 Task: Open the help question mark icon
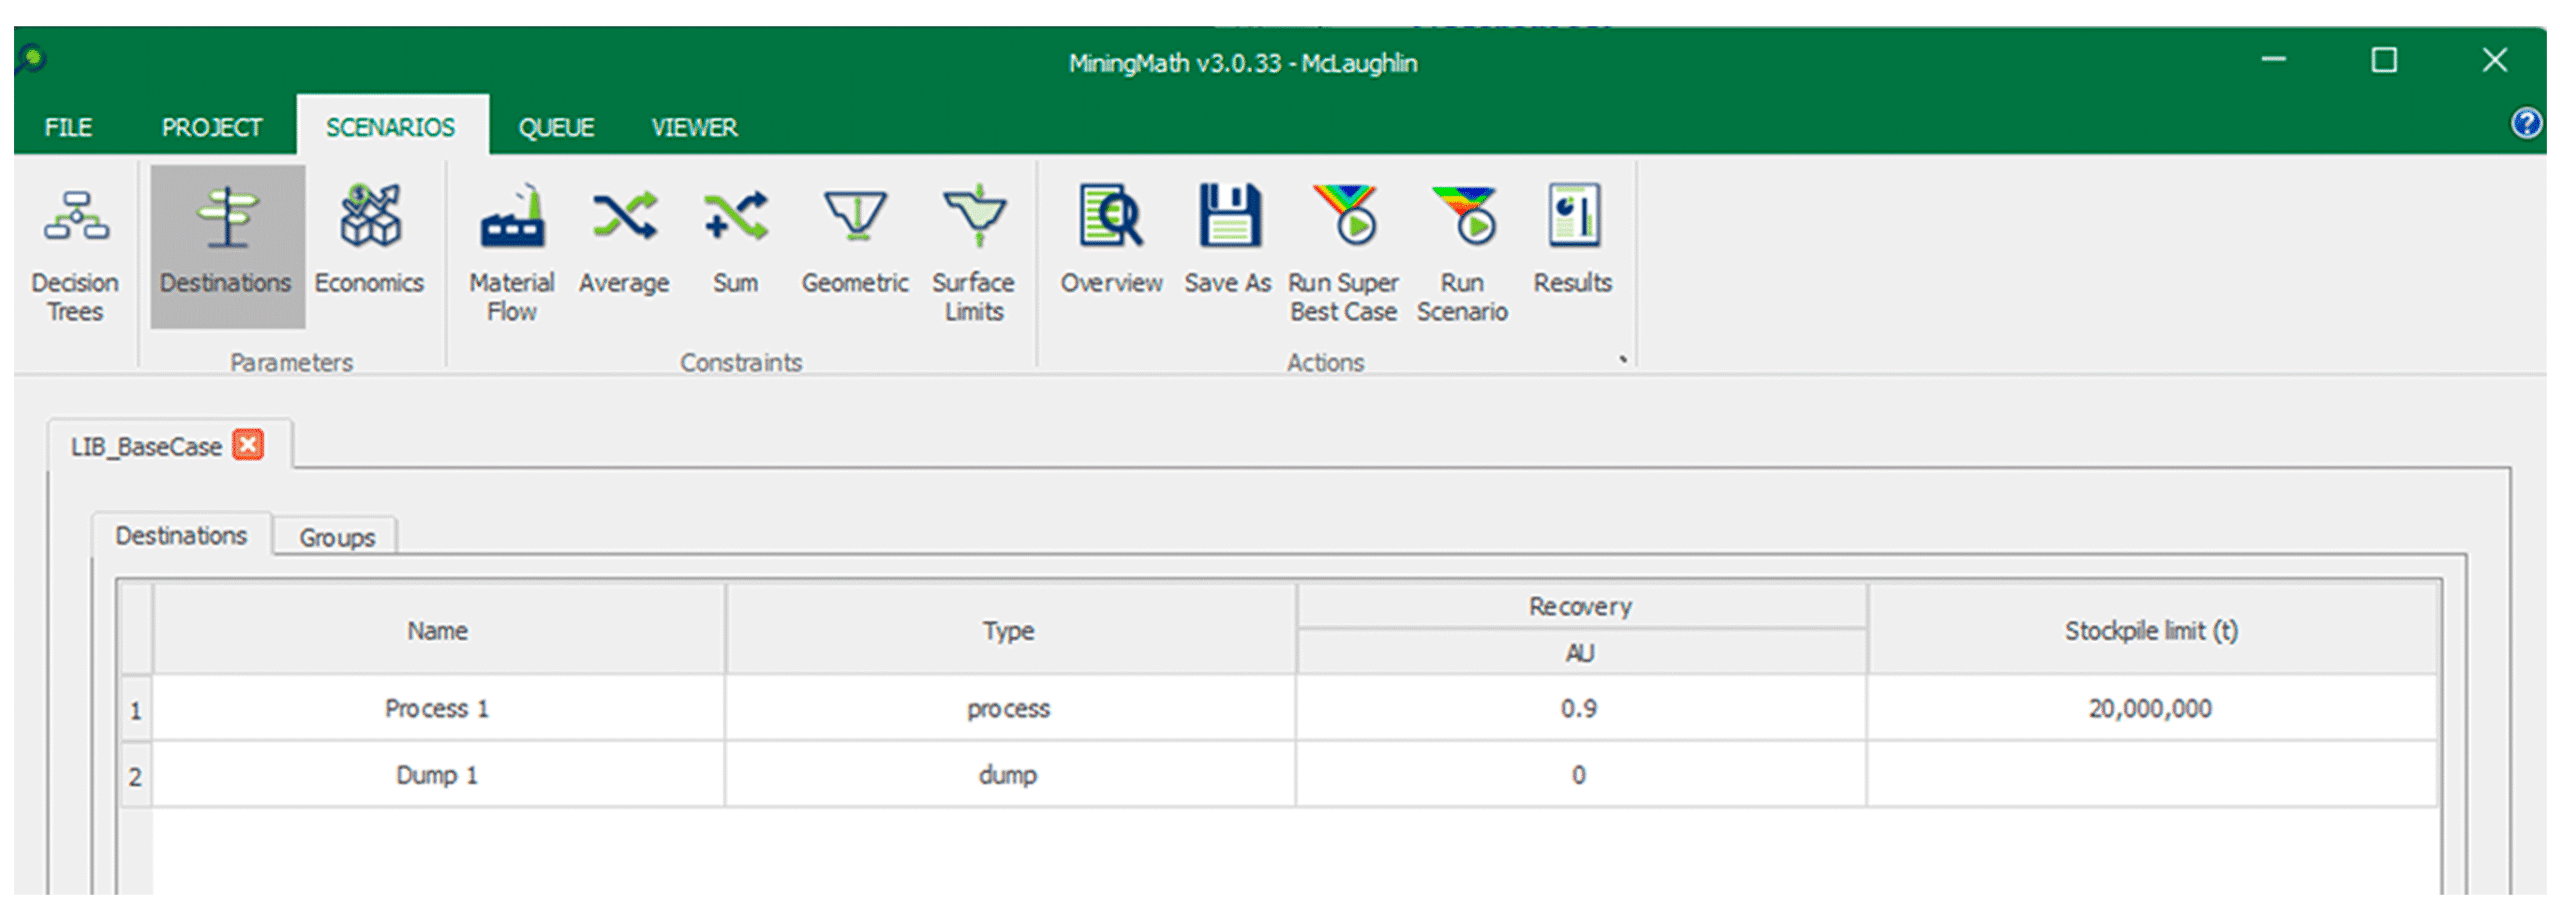pyautogui.click(x=2526, y=124)
